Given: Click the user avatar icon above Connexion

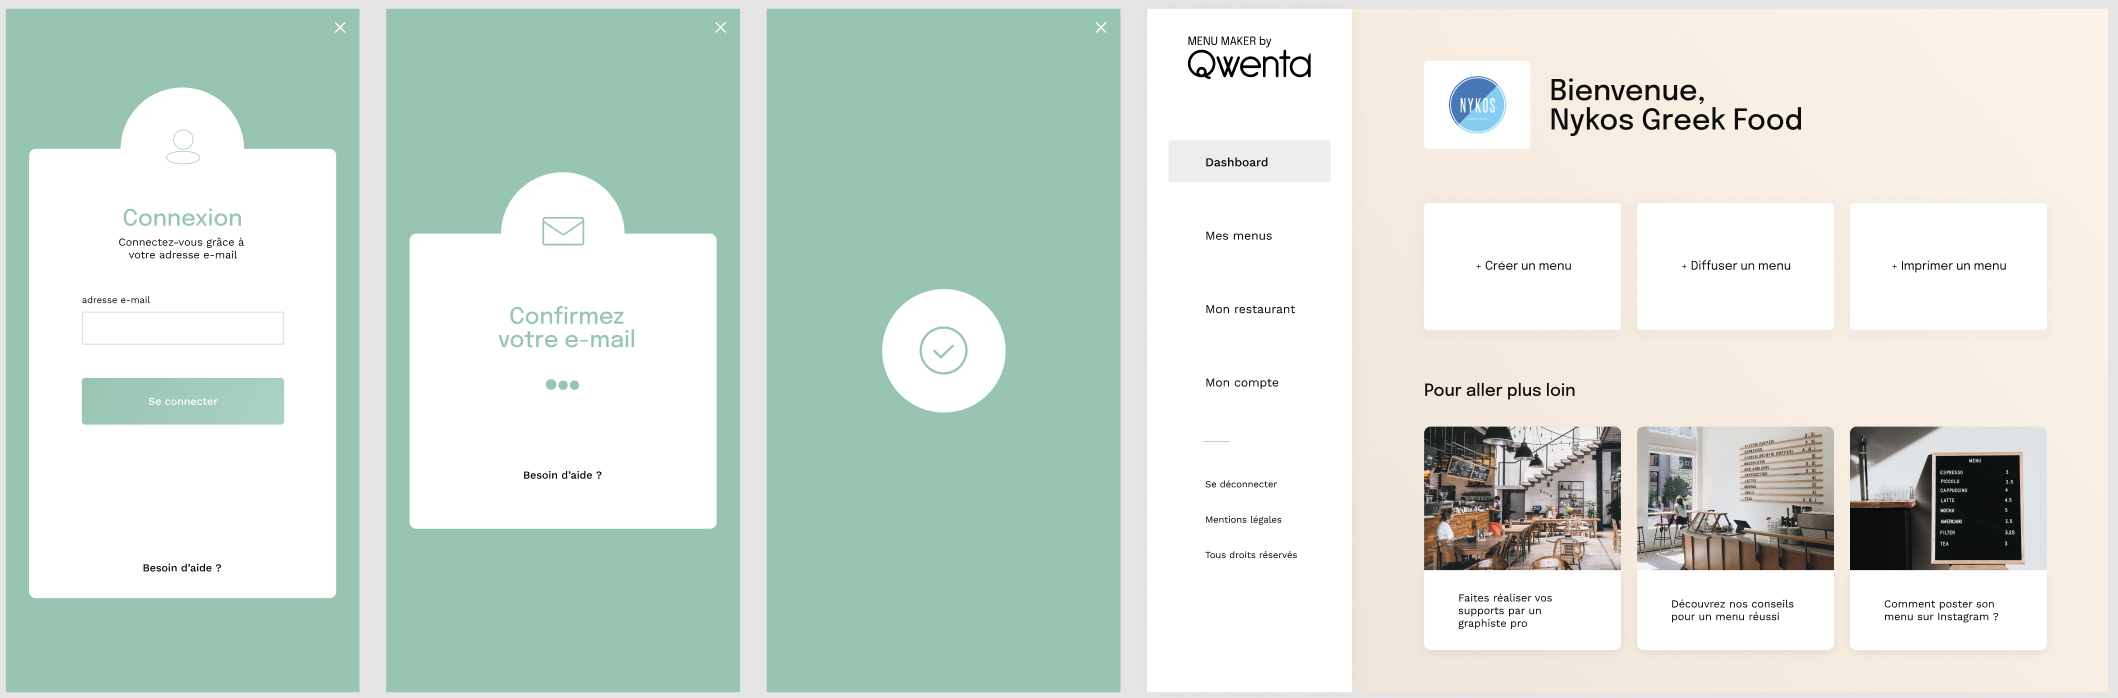Looking at the screenshot, I should (182, 146).
